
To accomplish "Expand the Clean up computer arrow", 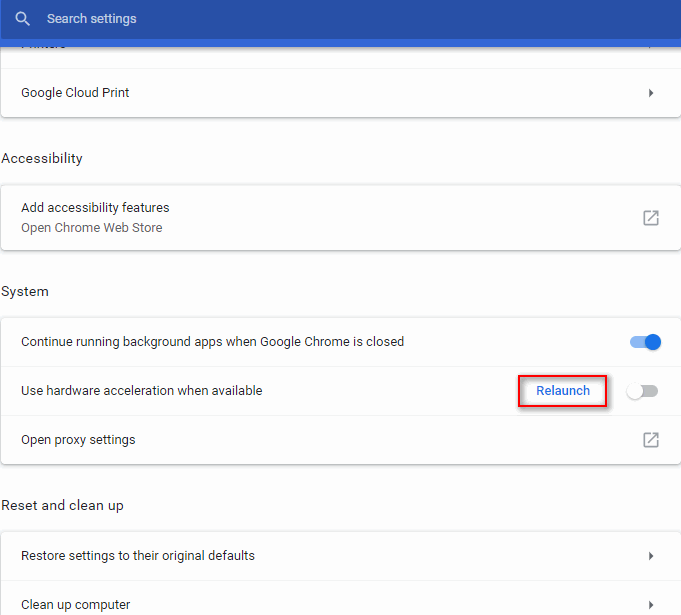I will [x=651, y=604].
